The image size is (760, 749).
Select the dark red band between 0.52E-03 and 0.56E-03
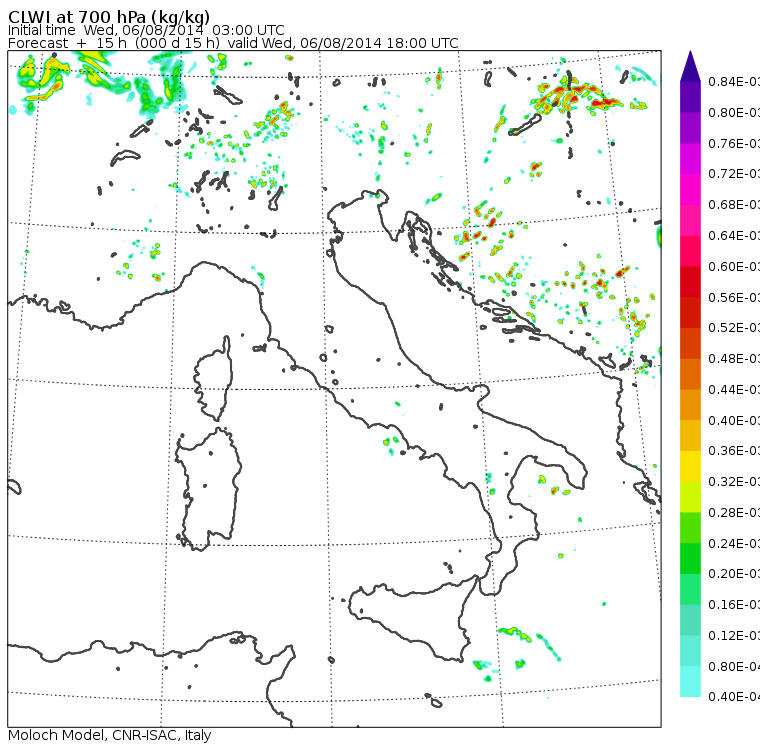pyautogui.click(x=690, y=313)
